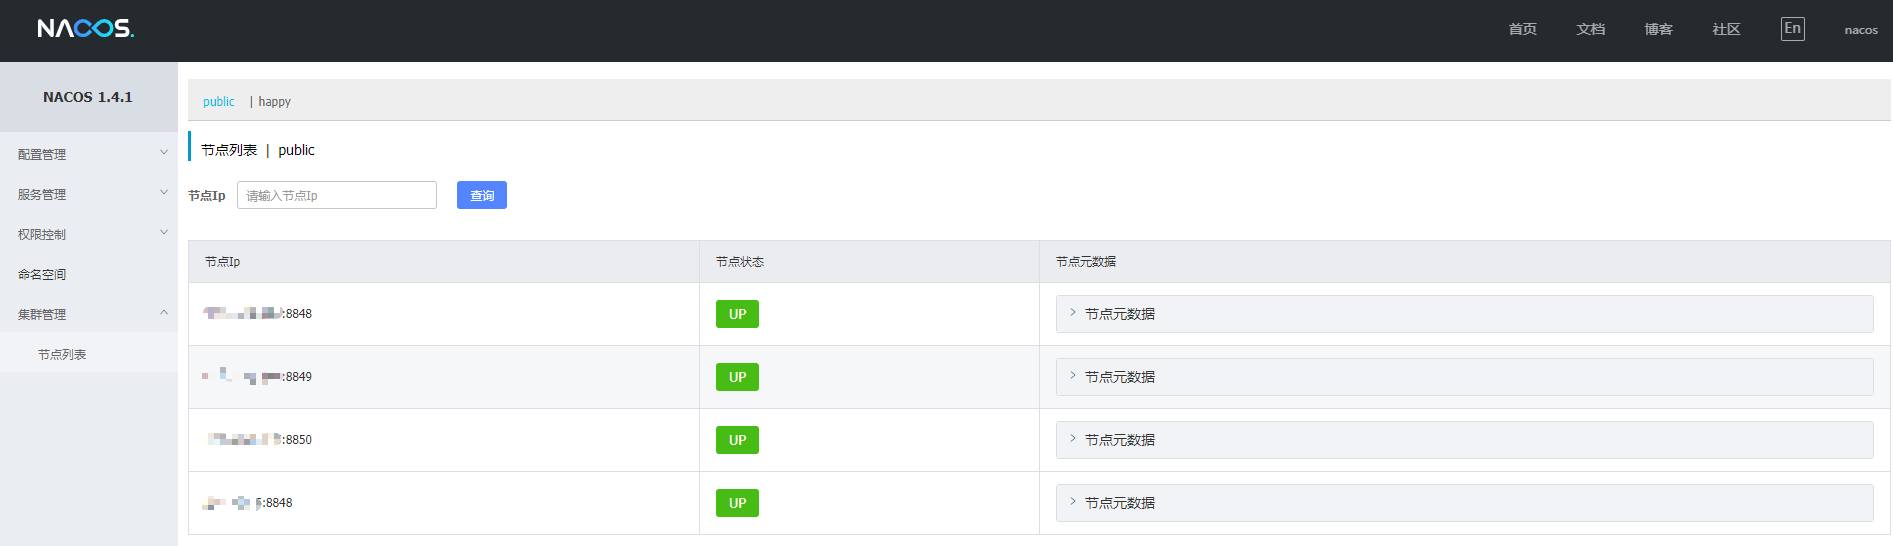Click the UP status of :8850 node
The image size is (1893, 546).
tap(737, 440)
